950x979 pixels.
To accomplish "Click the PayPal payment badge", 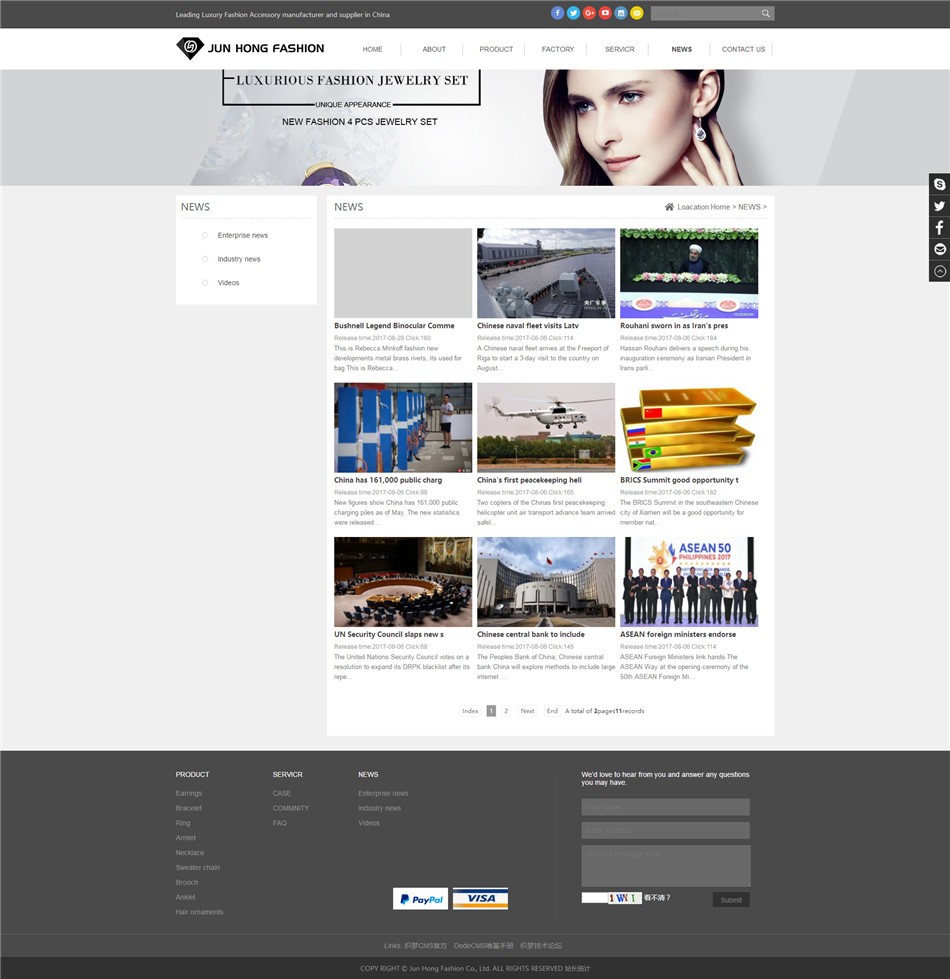I will 420,899.
